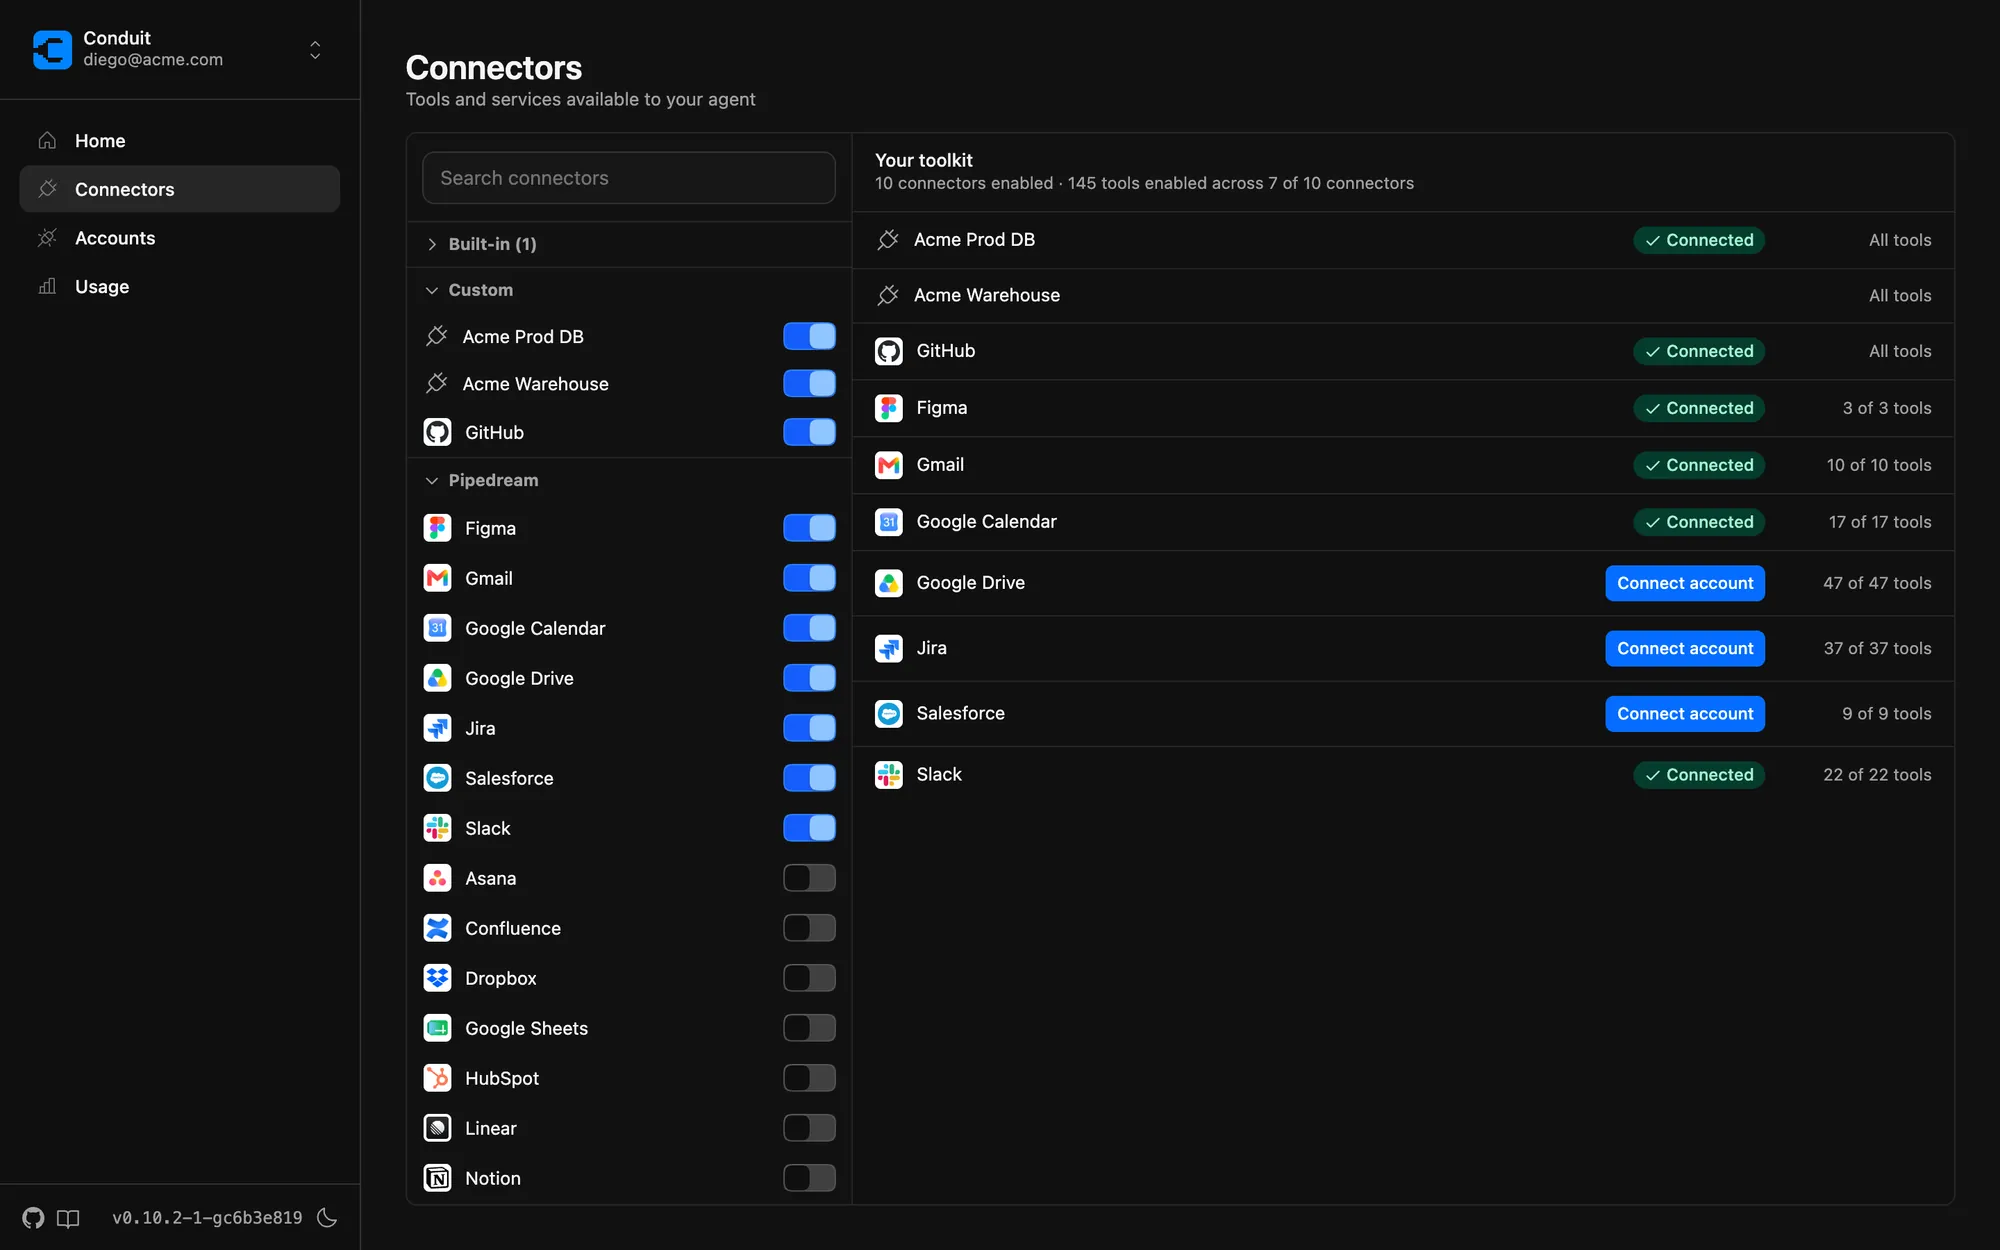
Task: Click the Jira icon in Your toolkit
Action: (x=889, y=648)
